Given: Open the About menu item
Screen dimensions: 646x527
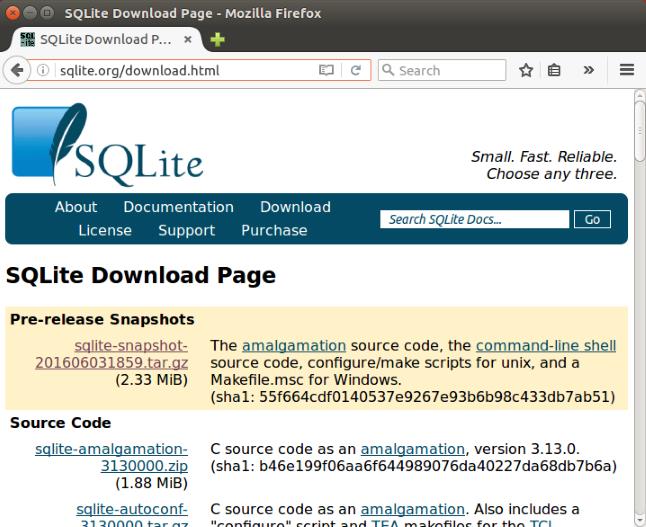Looking at the screenshot, I should 76,207.
